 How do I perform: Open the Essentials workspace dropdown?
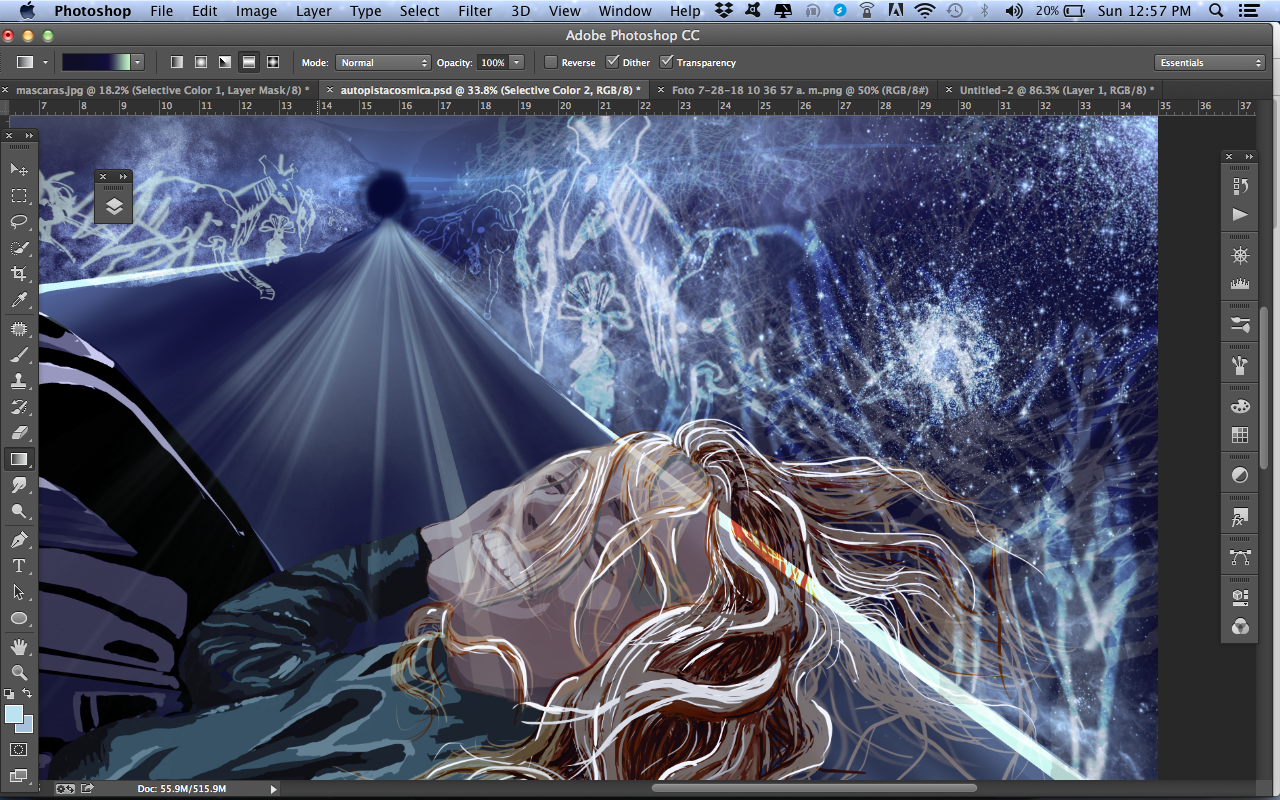click(1210, 62)
